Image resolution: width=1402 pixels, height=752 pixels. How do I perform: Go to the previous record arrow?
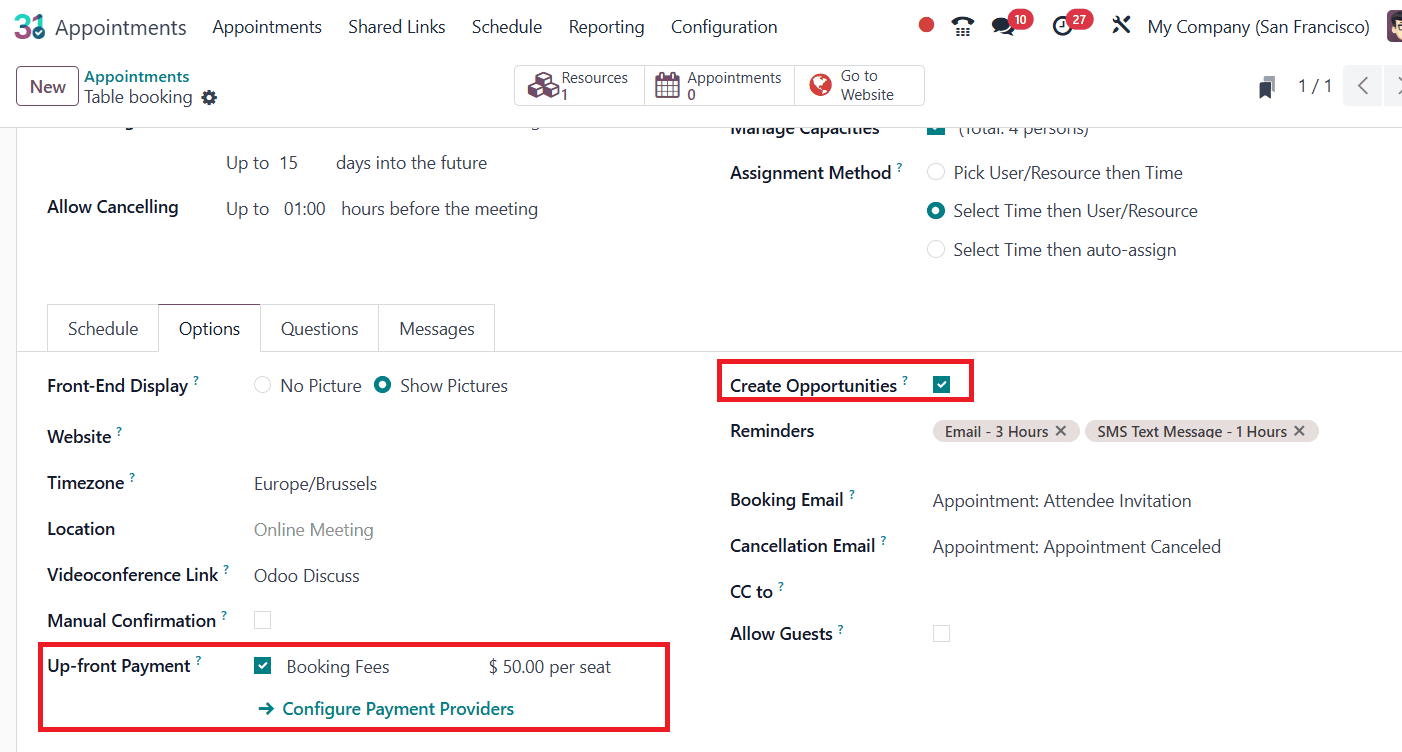coord(1362,86)
